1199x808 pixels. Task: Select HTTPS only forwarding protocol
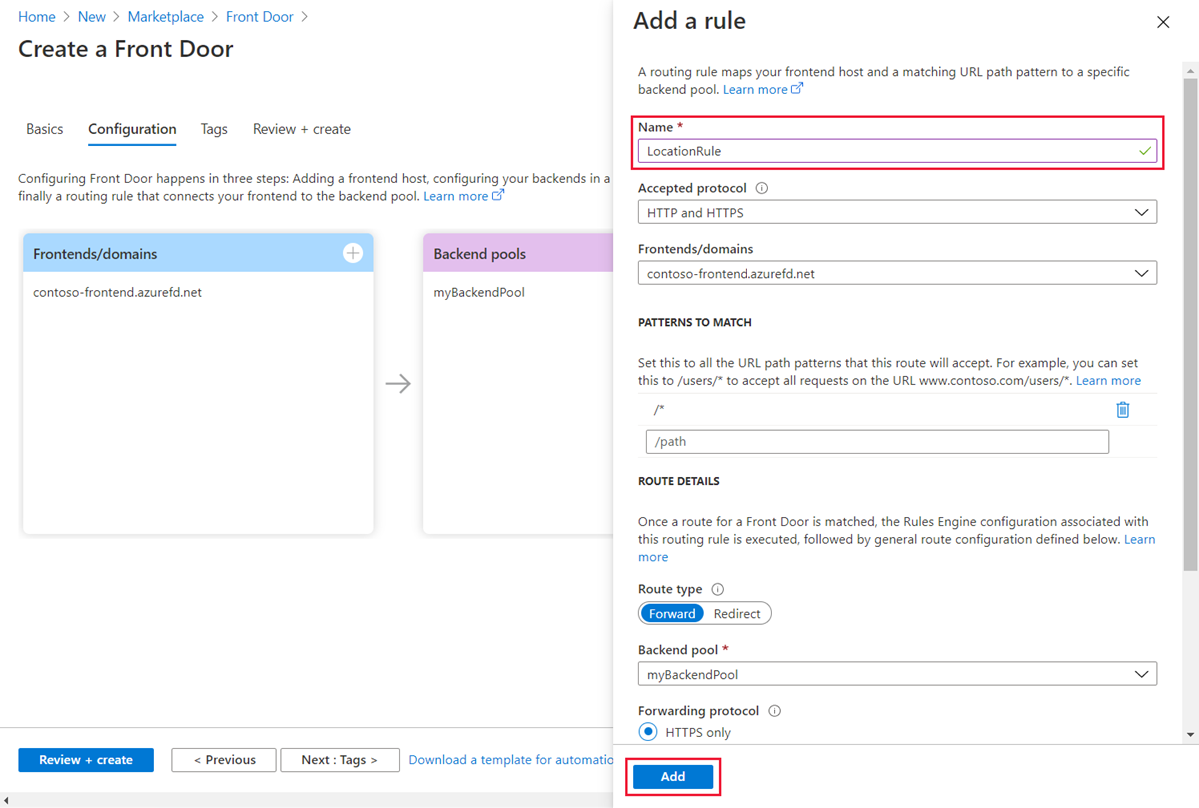(648, 732)
